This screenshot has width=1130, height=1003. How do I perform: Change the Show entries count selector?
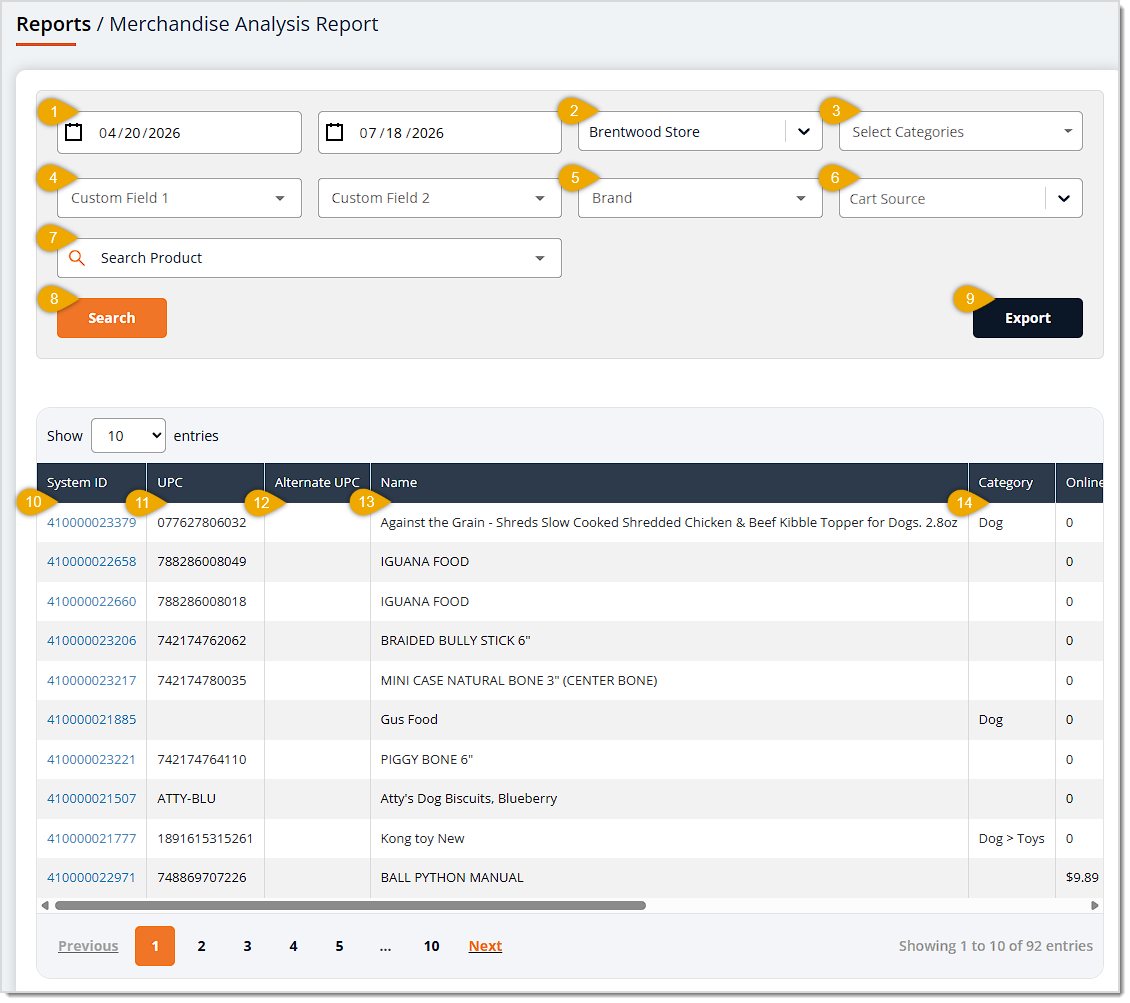tap(128, 436)
